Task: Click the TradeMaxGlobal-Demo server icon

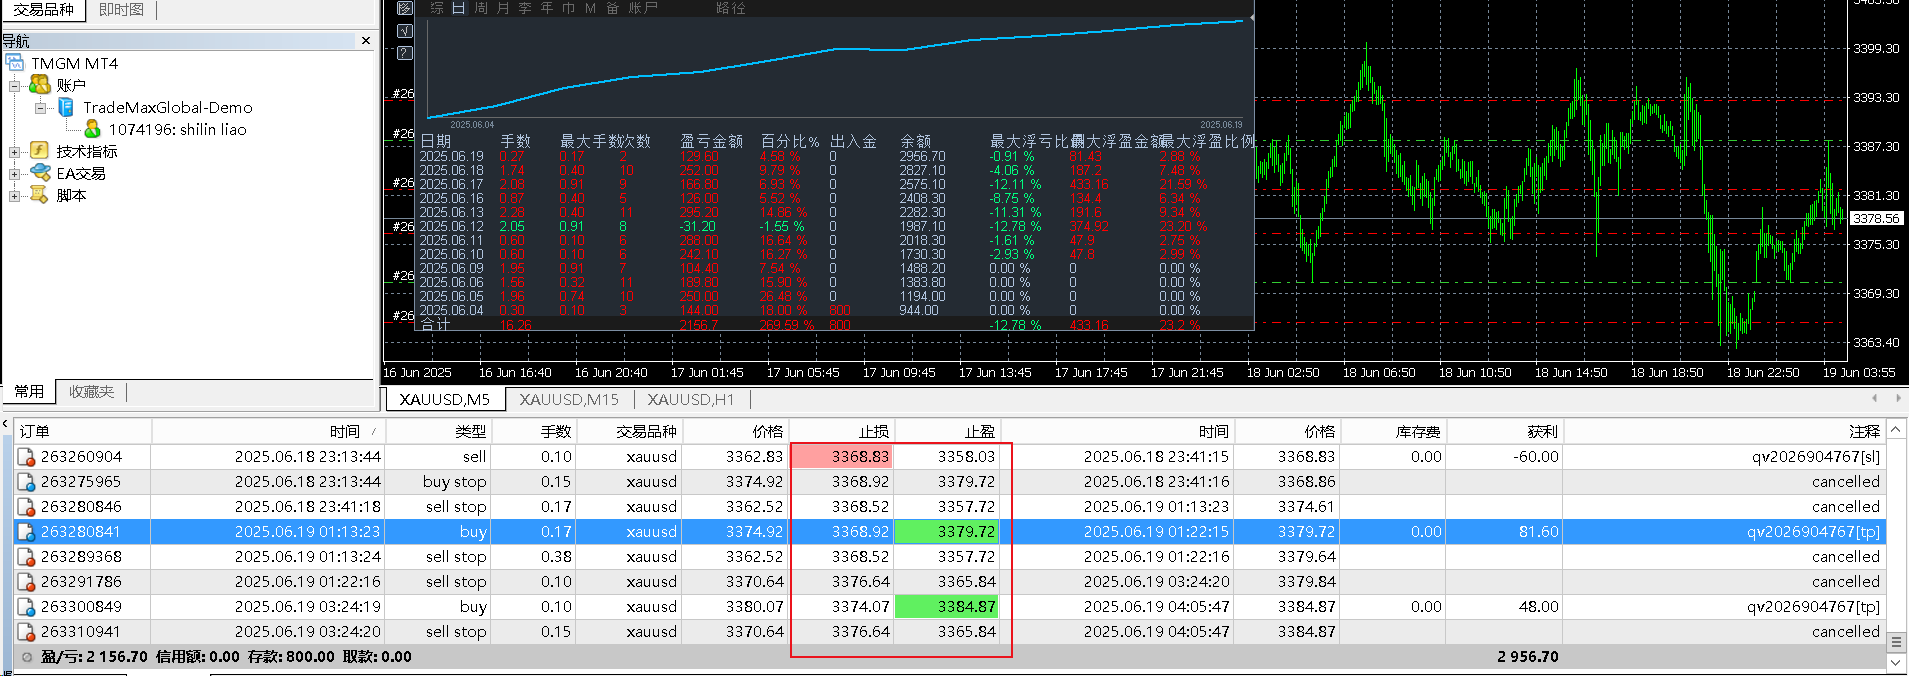Action: [66, 107]
